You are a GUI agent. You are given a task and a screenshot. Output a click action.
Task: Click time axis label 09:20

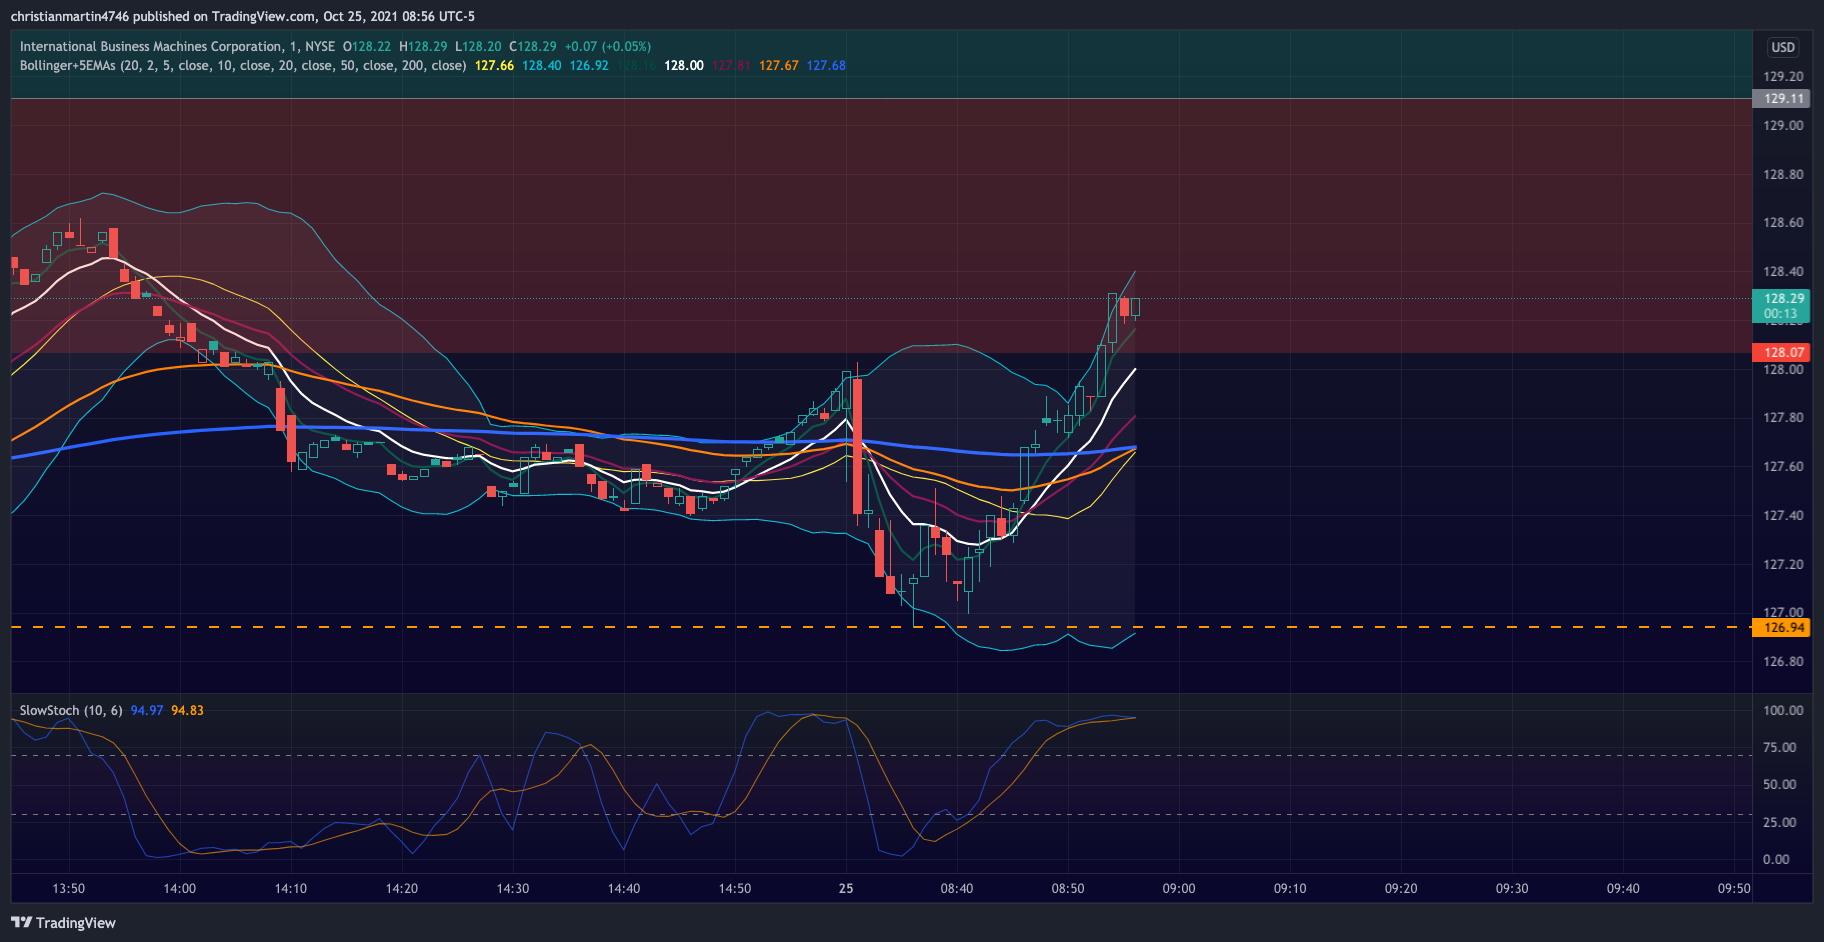[1401, 888]
